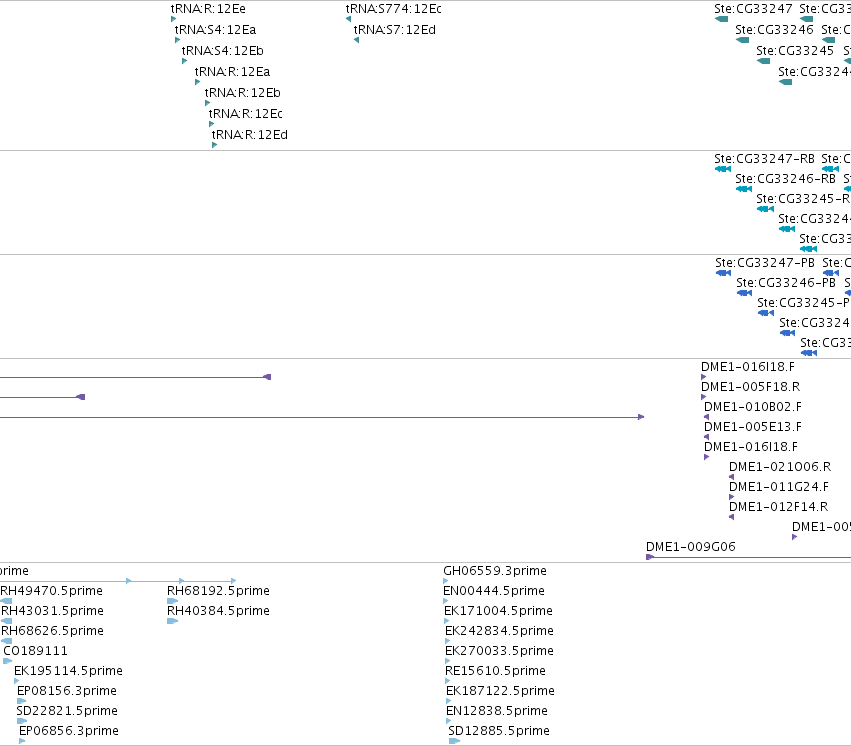Click the RH68192.5prime EST label
This screenshot has height=746, width=851.
coord(218,591)
